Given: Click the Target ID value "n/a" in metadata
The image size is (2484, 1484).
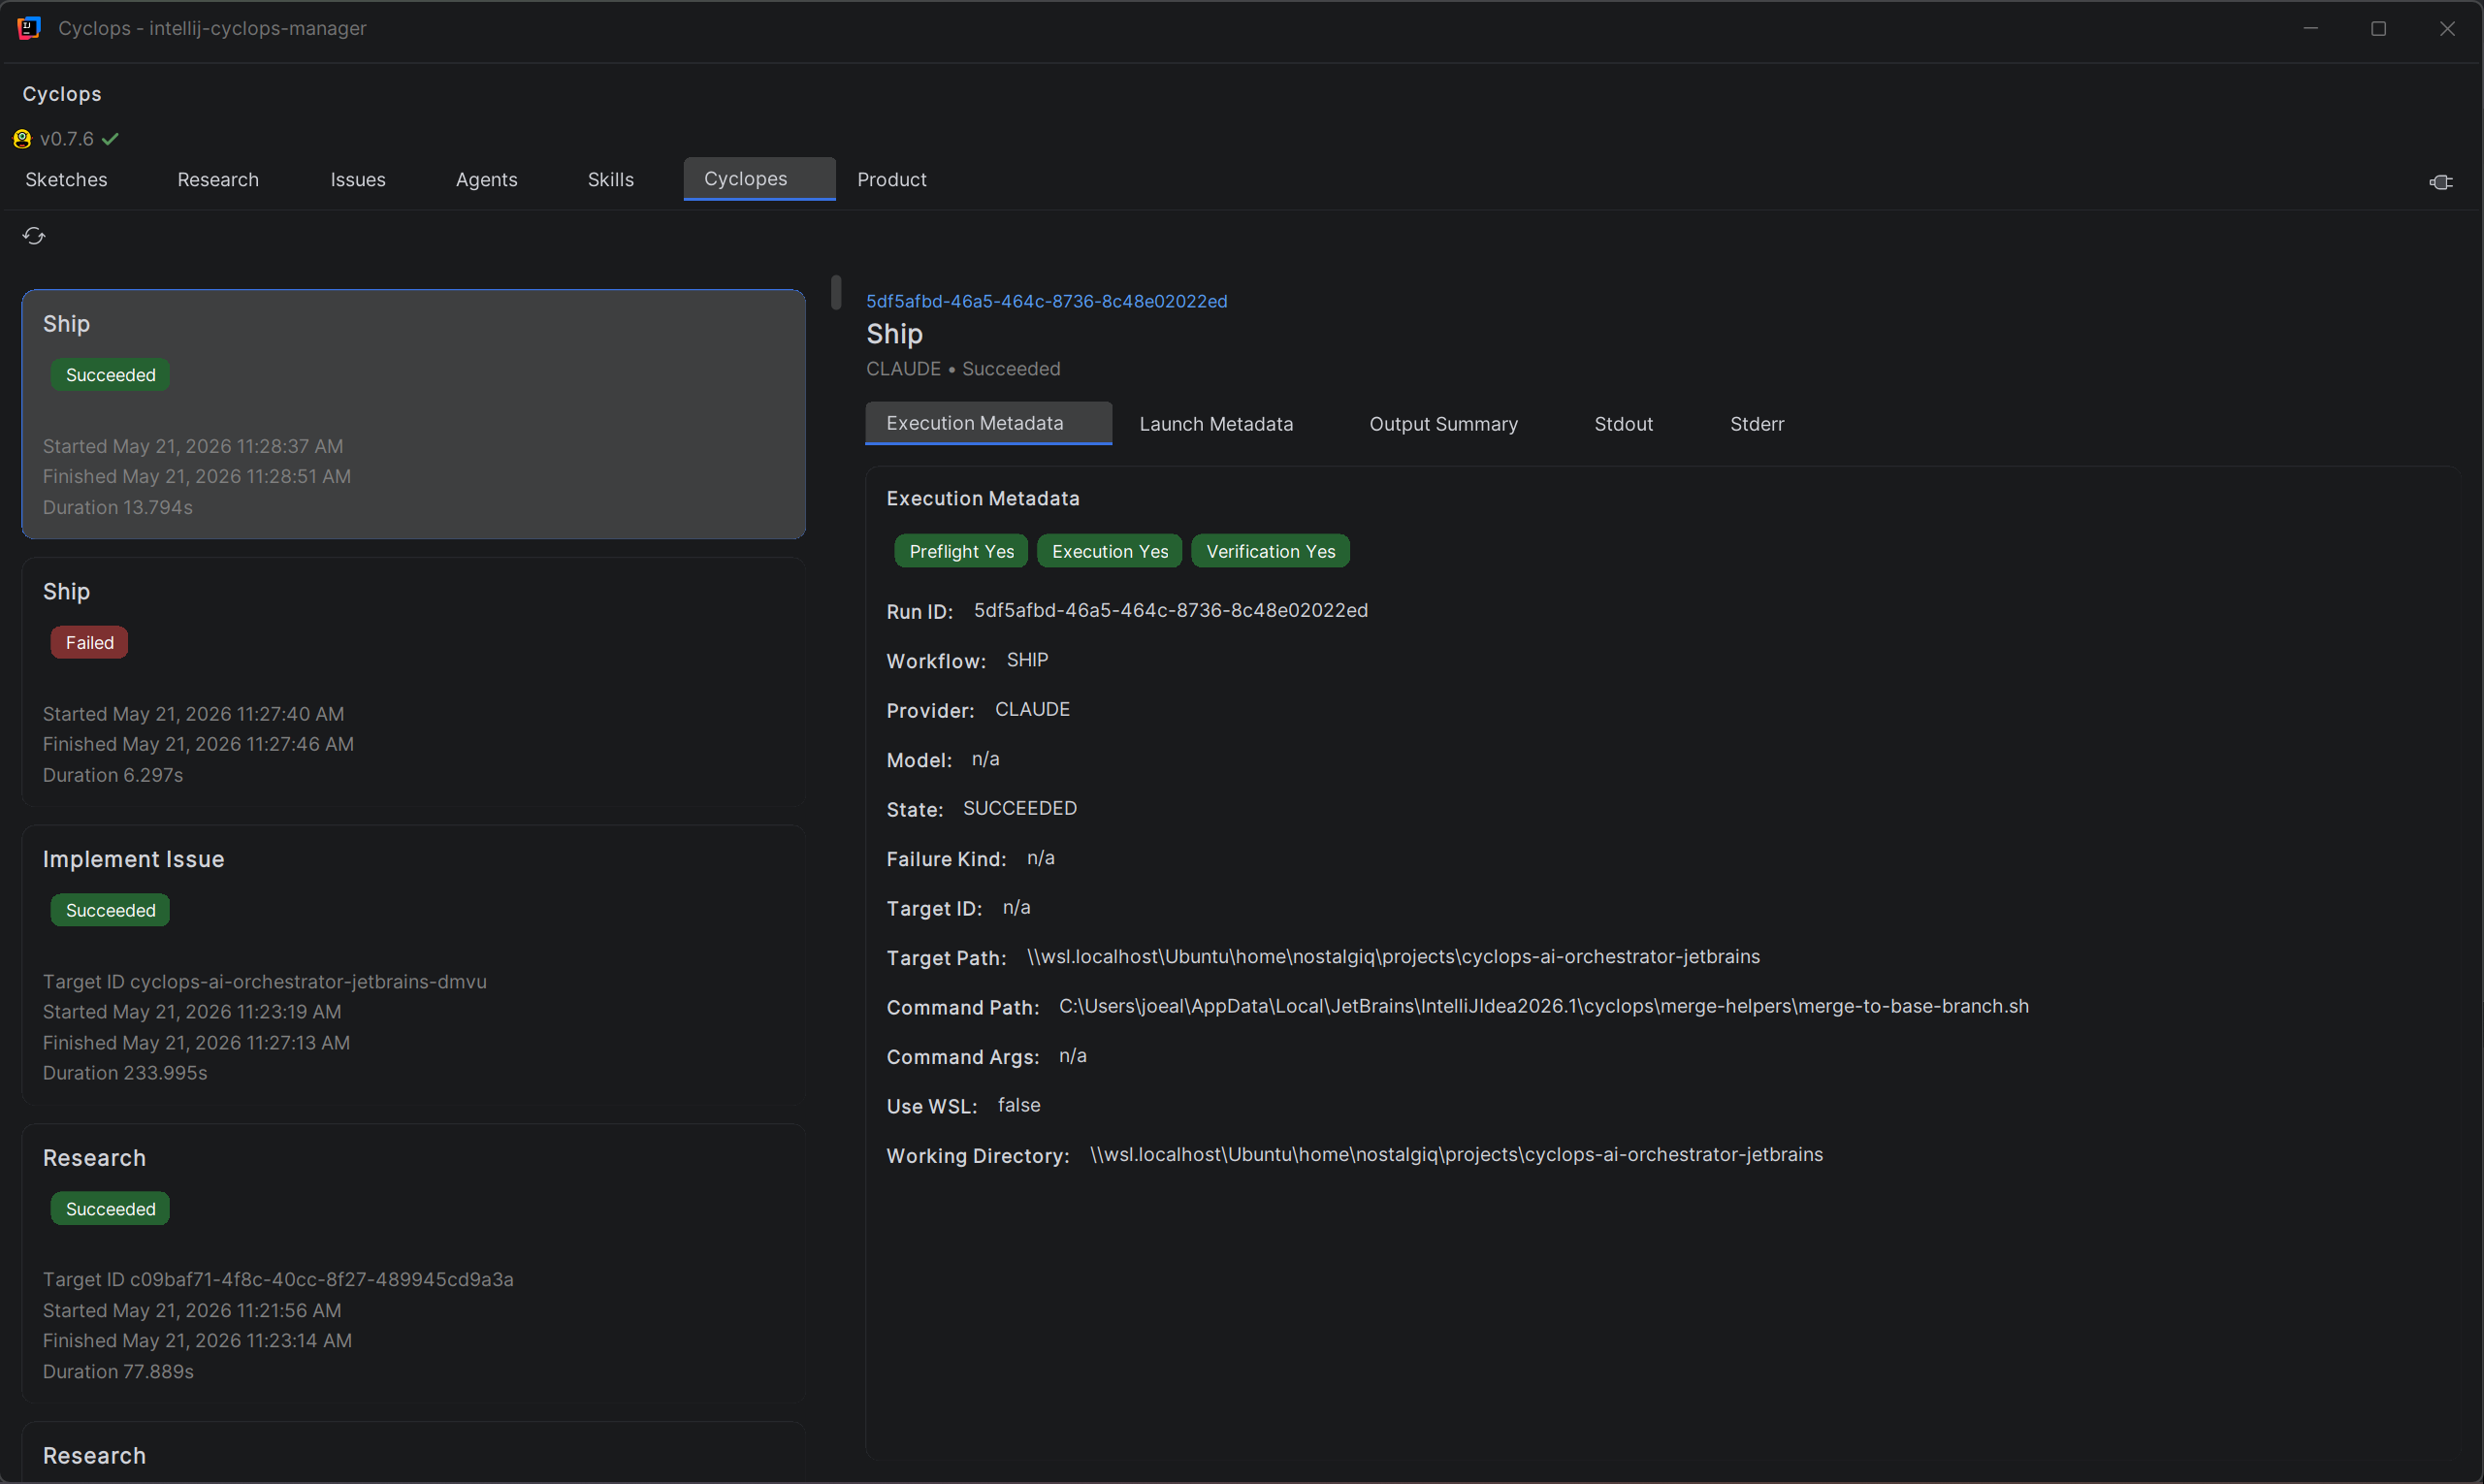Looking at the screenshot, I should (1016, 907).
